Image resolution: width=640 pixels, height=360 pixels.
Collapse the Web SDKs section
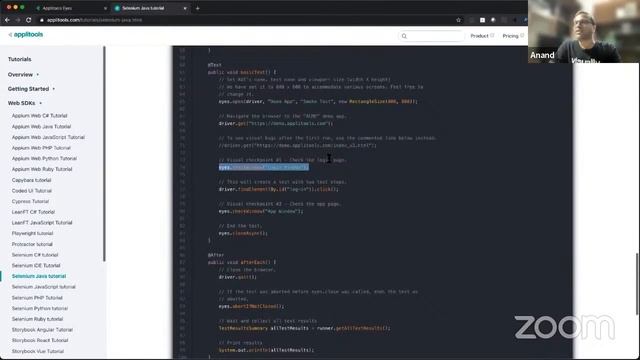coord(24,103)
